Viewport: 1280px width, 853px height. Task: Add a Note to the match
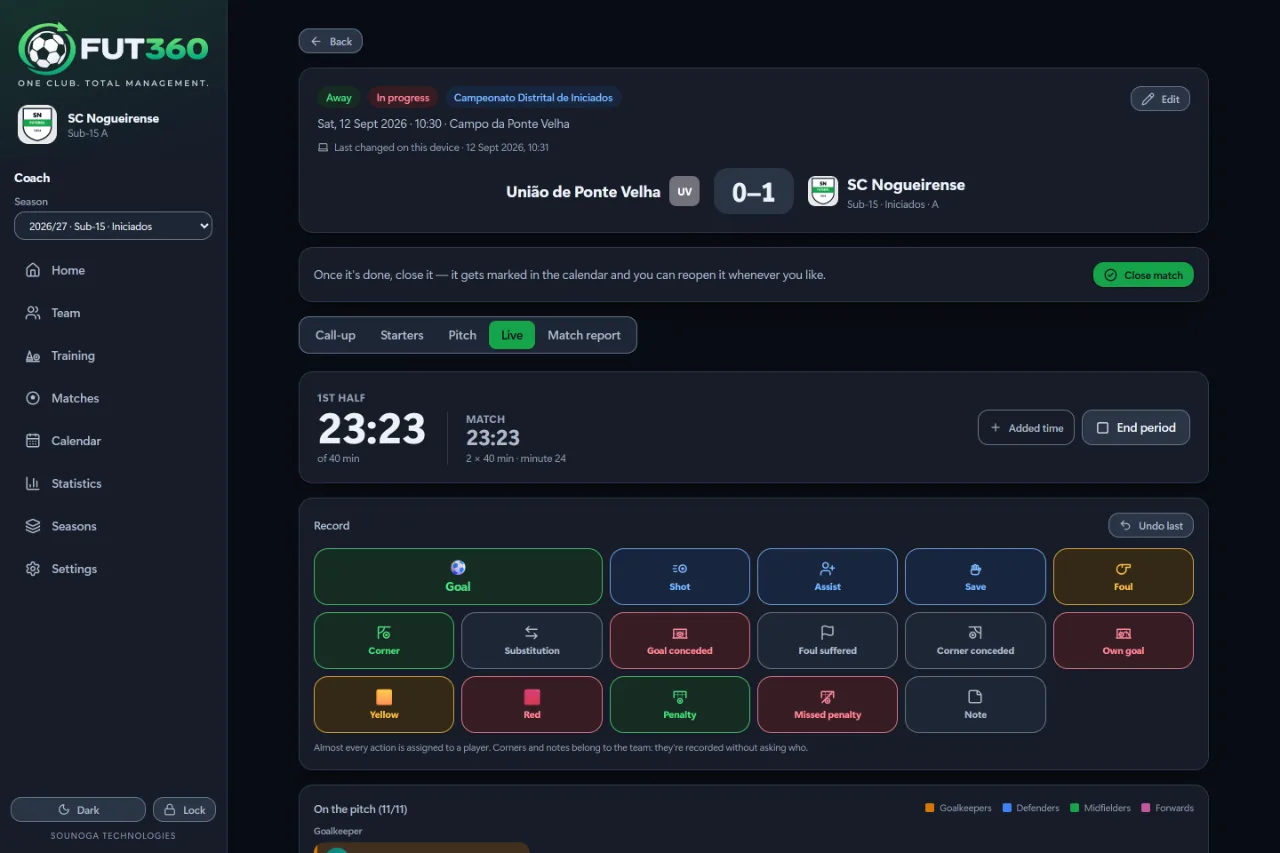pyautogui.click(x=975, y=704)
